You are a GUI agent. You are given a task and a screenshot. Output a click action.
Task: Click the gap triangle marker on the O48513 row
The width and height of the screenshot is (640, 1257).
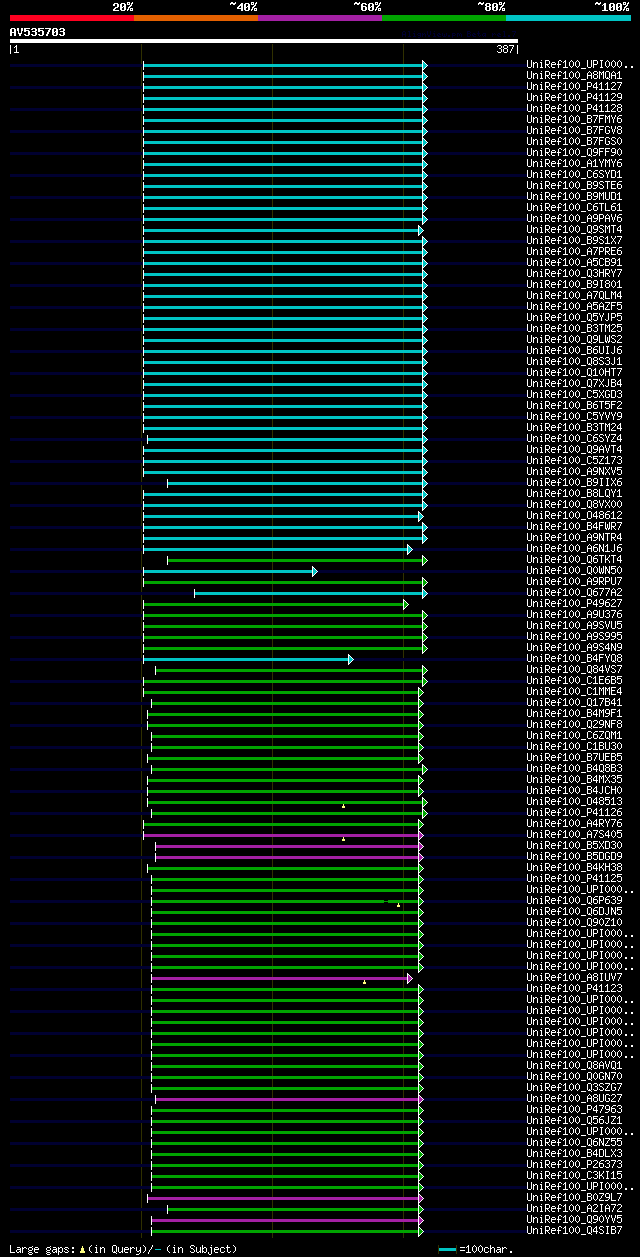343,806
